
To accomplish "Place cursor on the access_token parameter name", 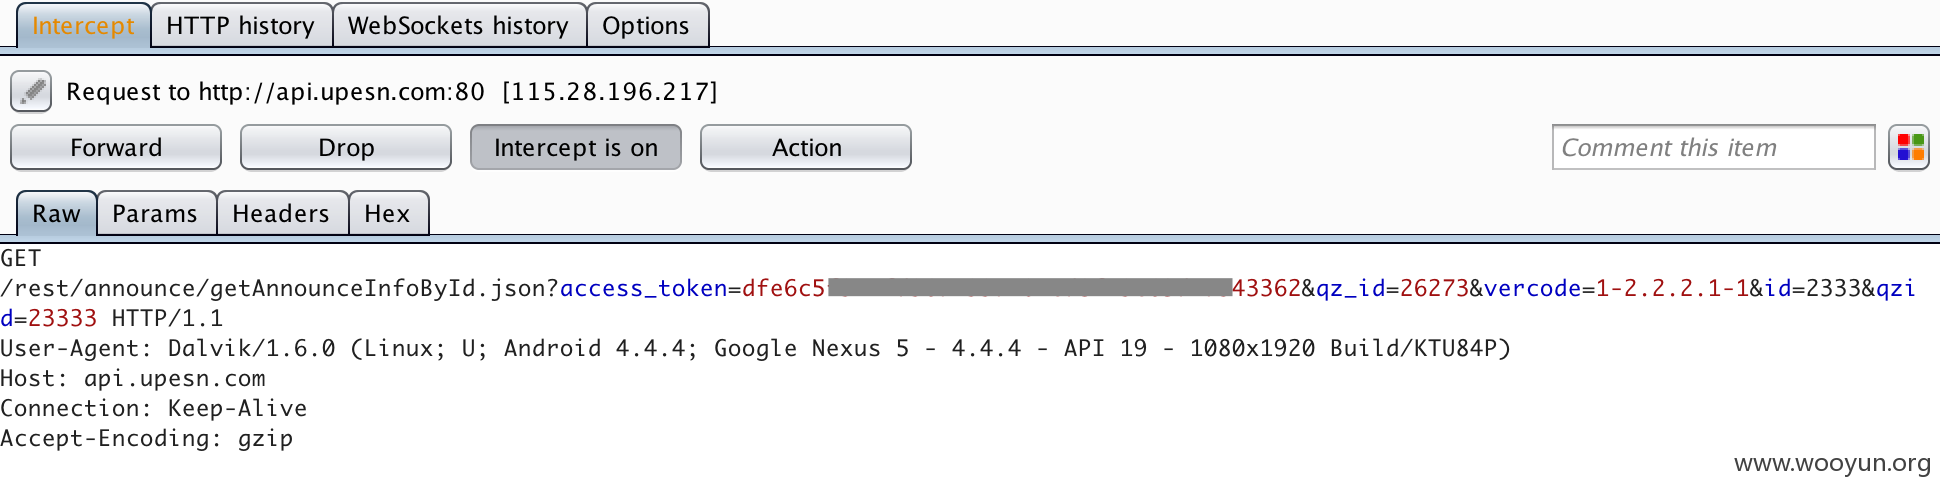I will (644, 289).
